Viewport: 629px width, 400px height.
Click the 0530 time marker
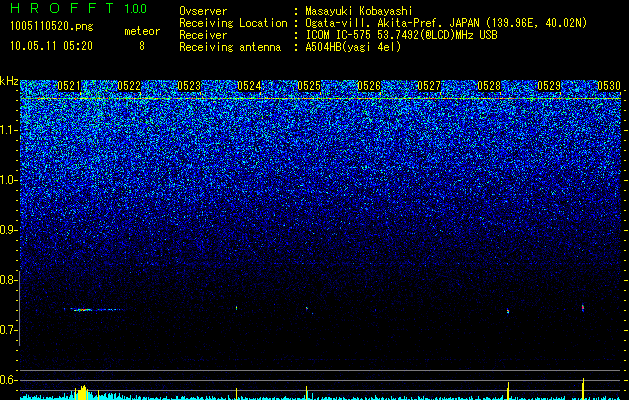[609, 86]
